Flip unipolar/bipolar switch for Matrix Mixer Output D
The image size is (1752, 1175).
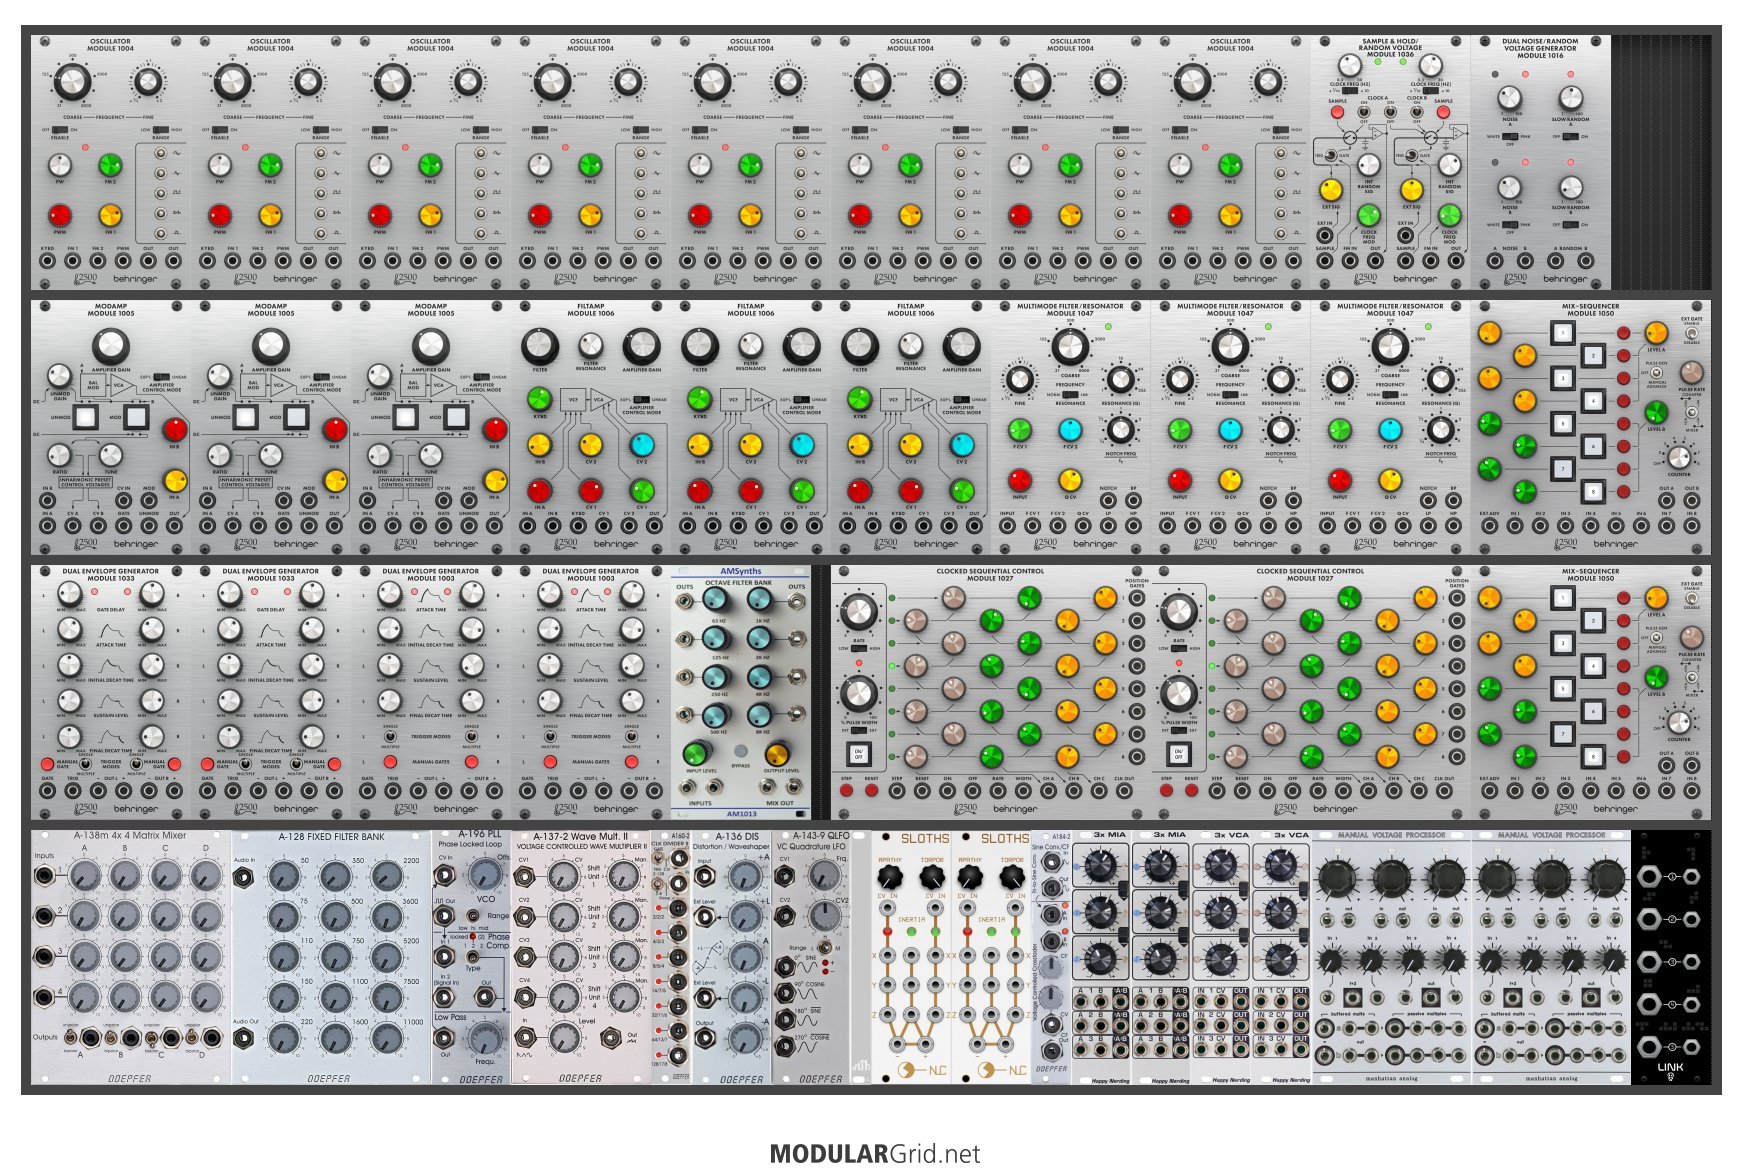click(190, 1038)
